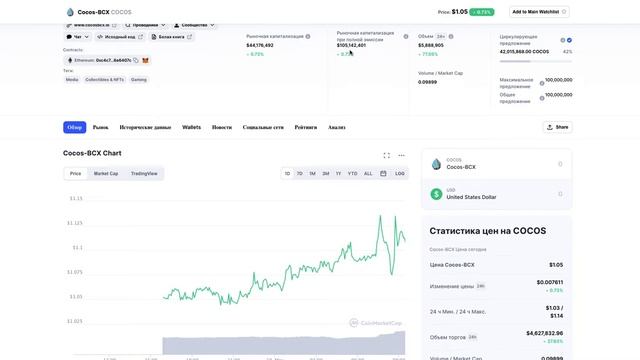Open the Анализ tab
Image resolution: width=640 pixels, height=360 pixels.
coord(337,127)
